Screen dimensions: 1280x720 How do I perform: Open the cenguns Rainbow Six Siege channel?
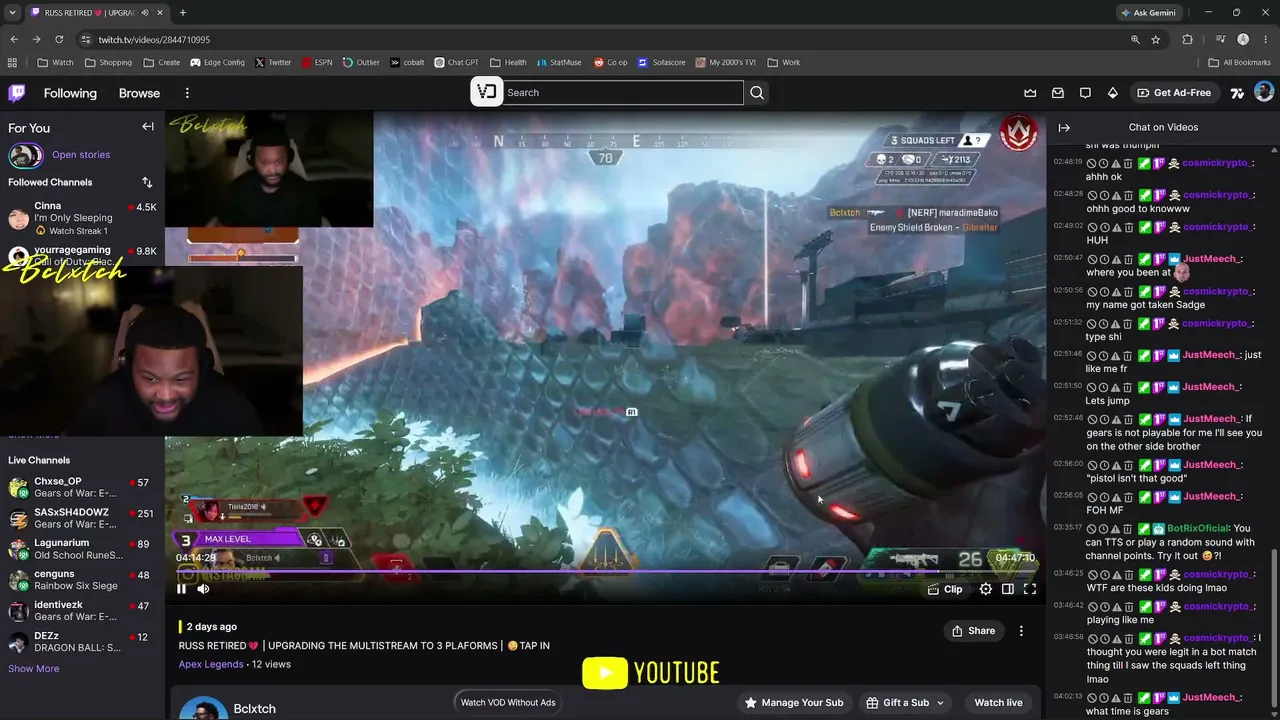[82, 580]
